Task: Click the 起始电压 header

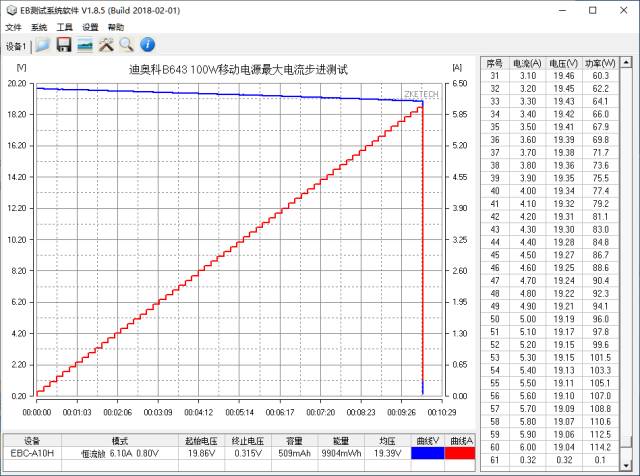Action: [x=202, y=441]
